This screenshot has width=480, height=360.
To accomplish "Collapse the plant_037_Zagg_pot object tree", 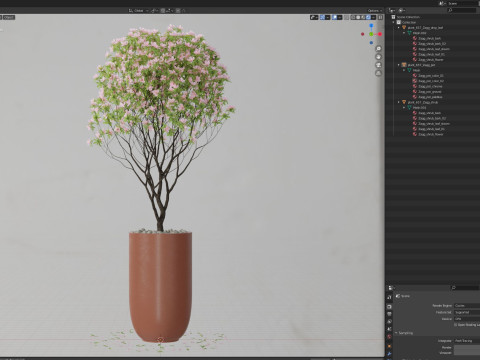I will pos(399,65).
